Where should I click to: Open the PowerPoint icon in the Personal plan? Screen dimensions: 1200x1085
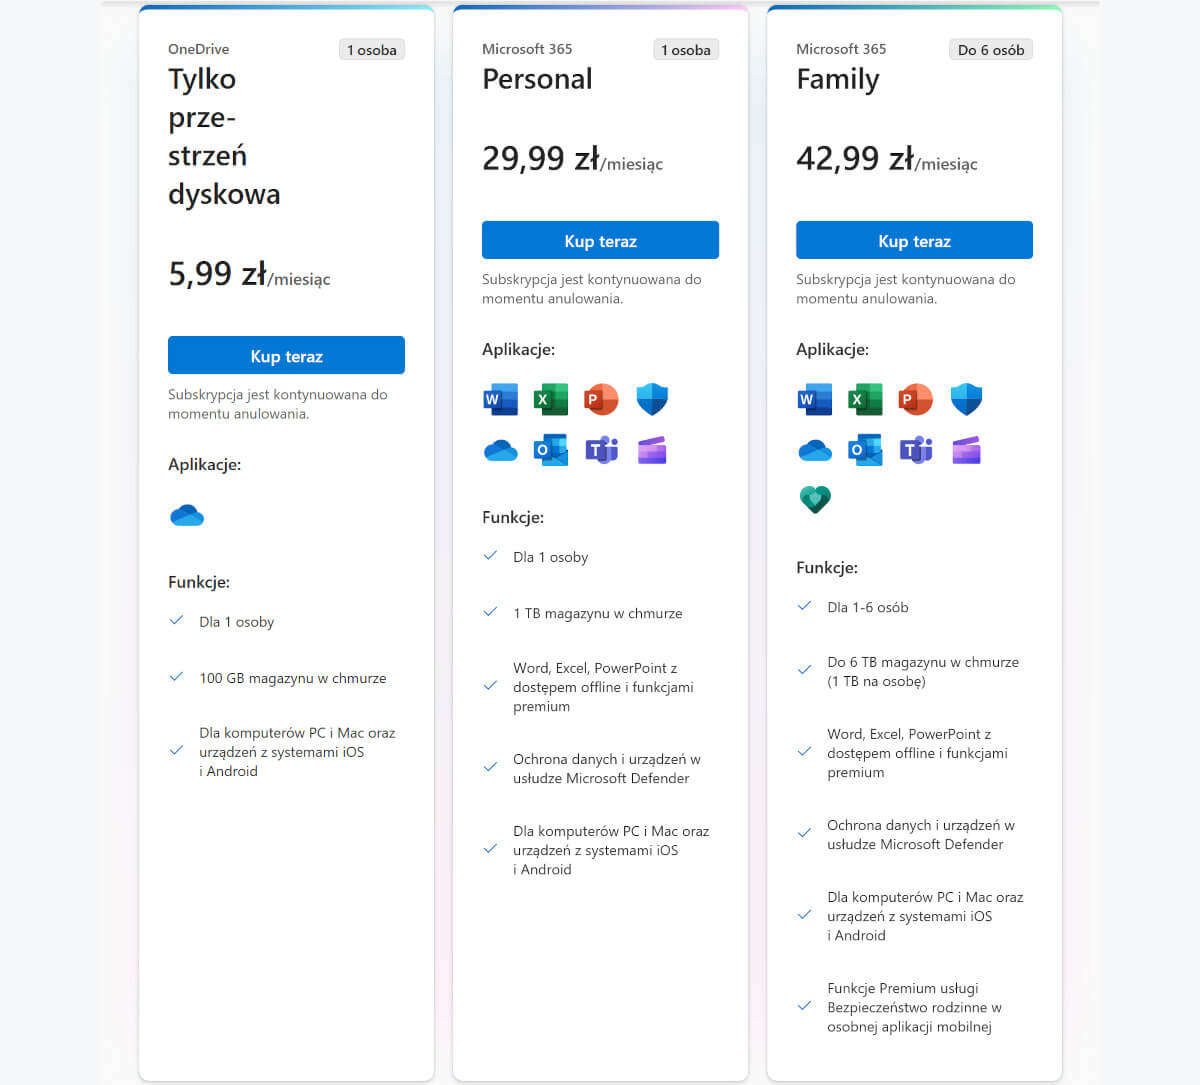pyautogui.click(x=601, y=398)
